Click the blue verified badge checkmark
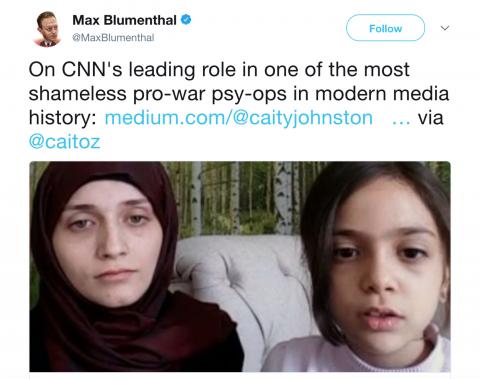Viewport: 480px width, 379px height. [186, 20]
